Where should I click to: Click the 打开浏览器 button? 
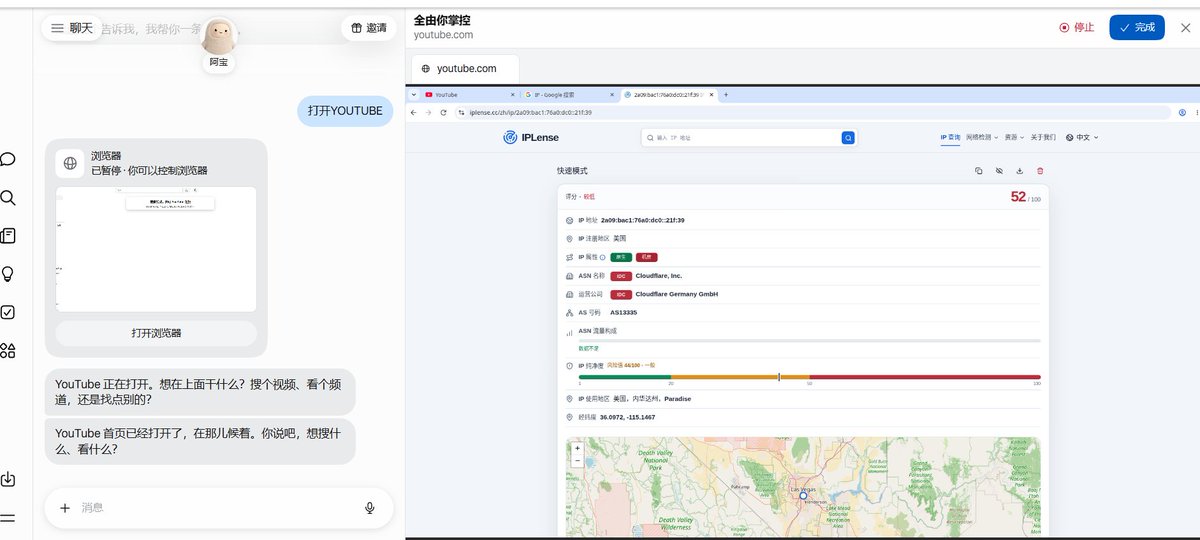[x=156, y=333]
